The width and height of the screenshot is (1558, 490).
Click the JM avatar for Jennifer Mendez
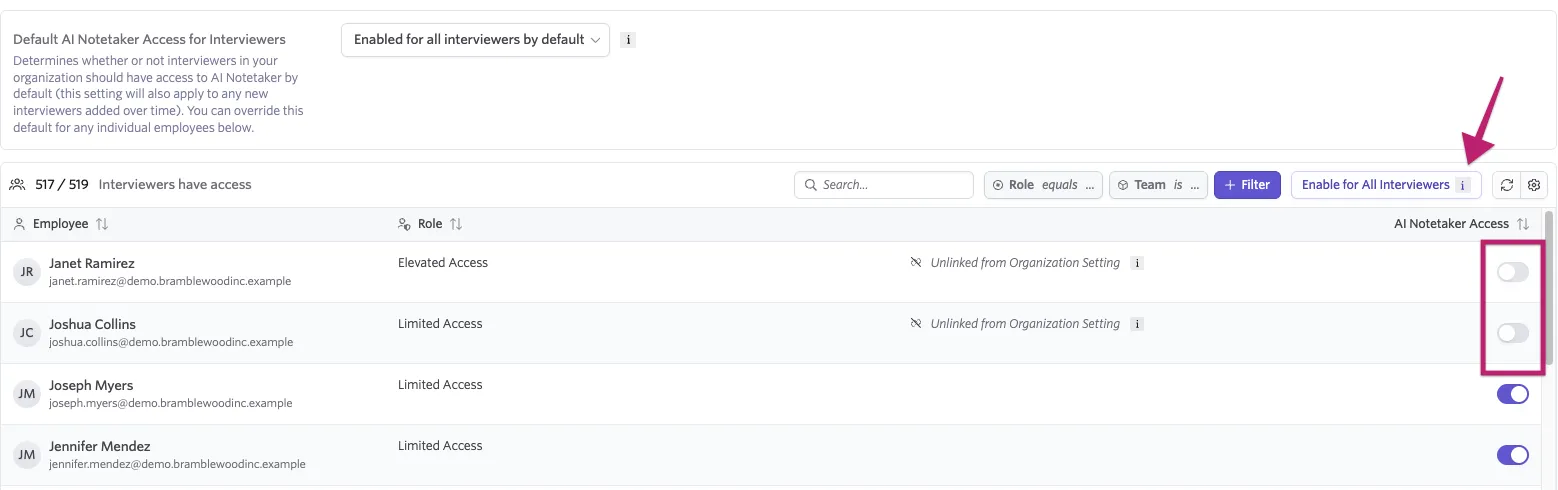[x=27, y=455]
